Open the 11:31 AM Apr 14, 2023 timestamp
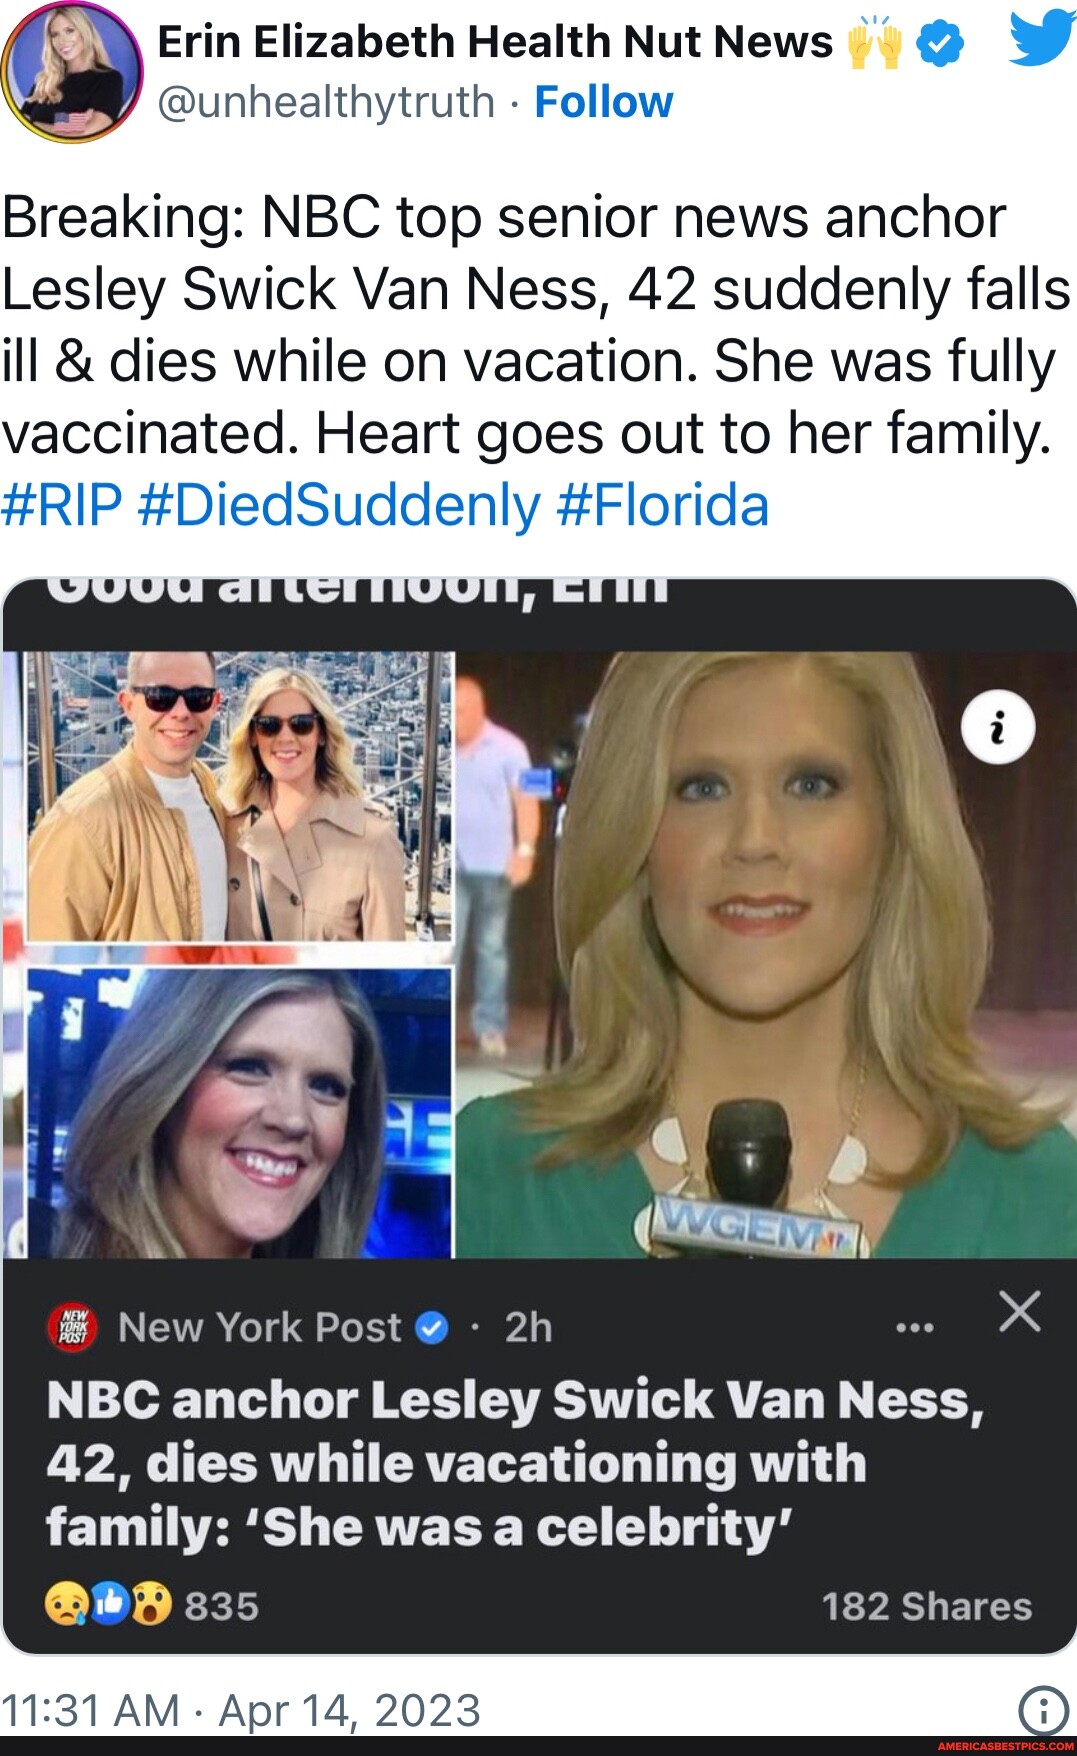1077x1756 pixels. point(241,1710)
